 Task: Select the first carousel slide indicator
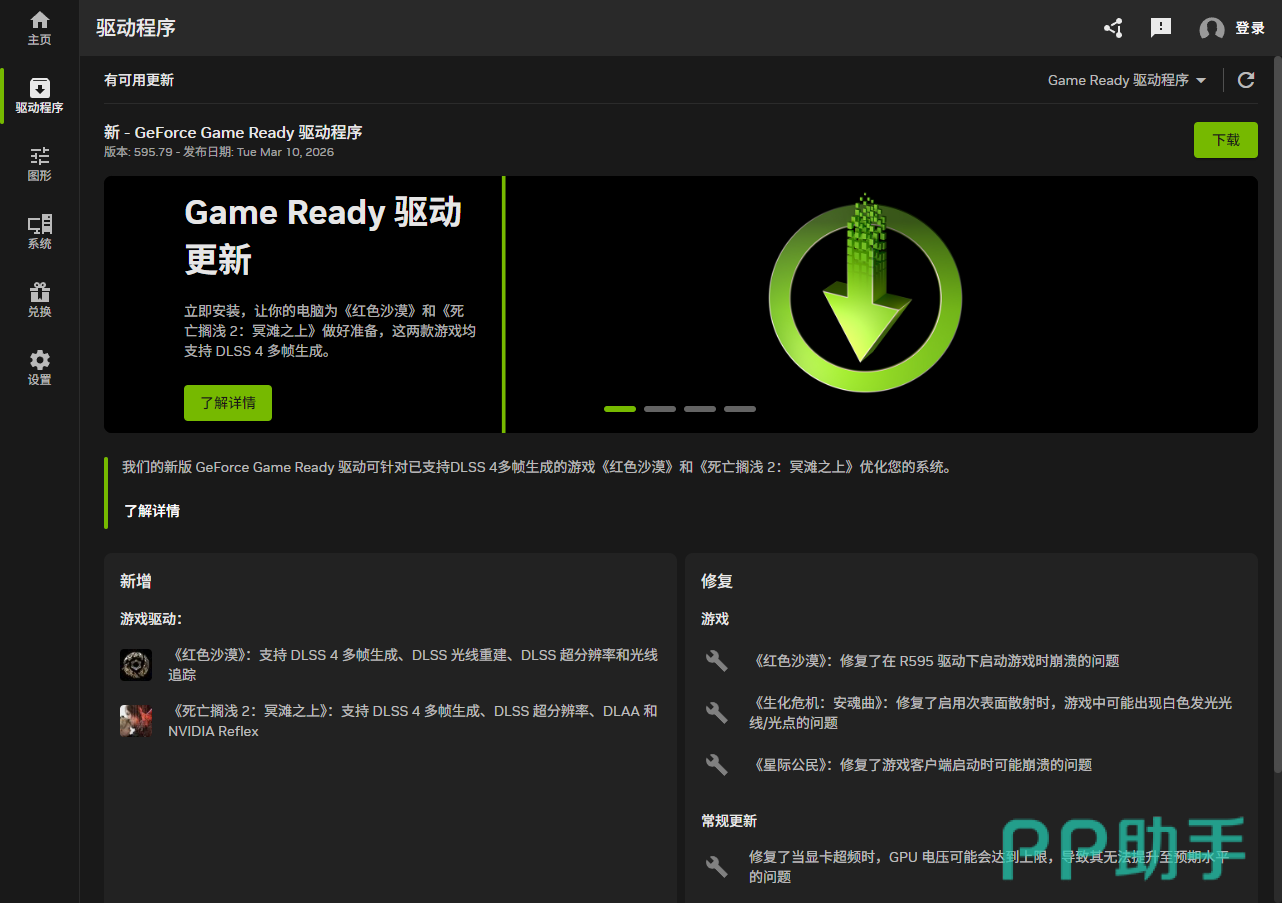coord(620,409)
